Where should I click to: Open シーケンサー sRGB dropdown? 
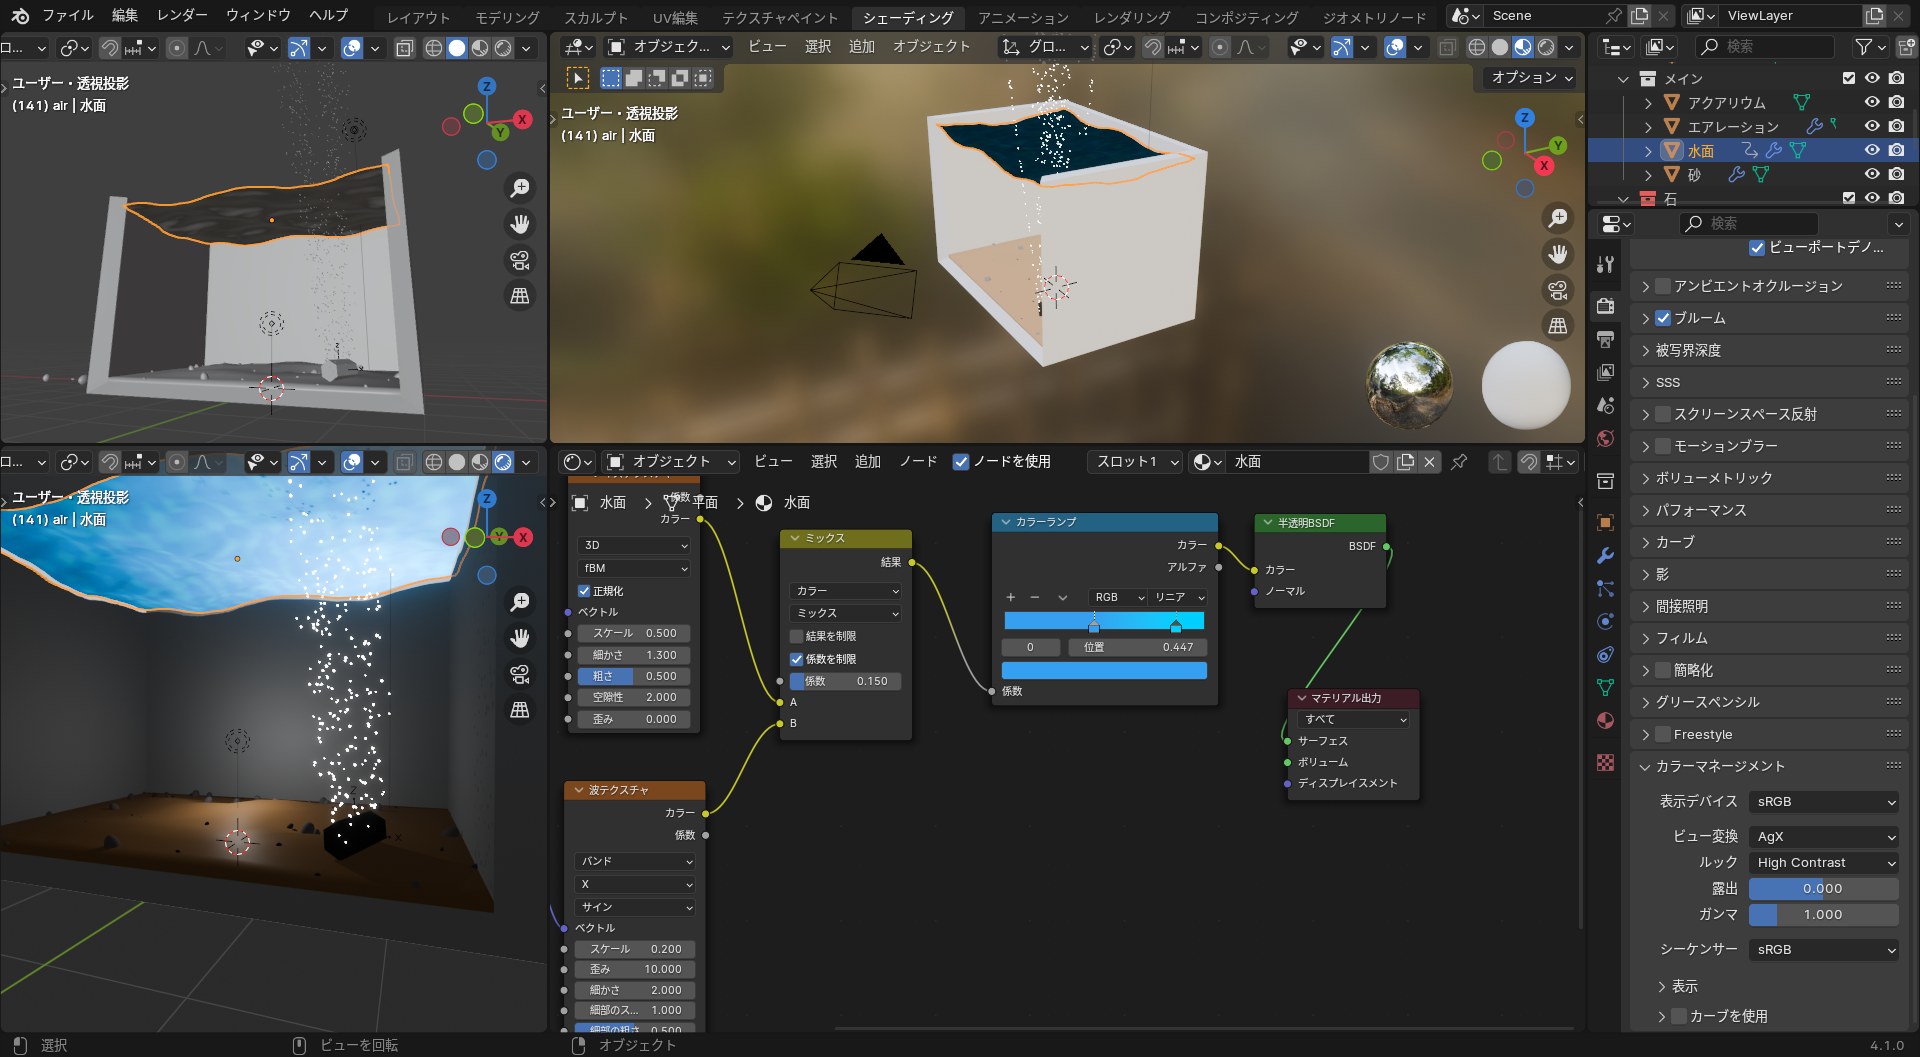pos(1824,950)
